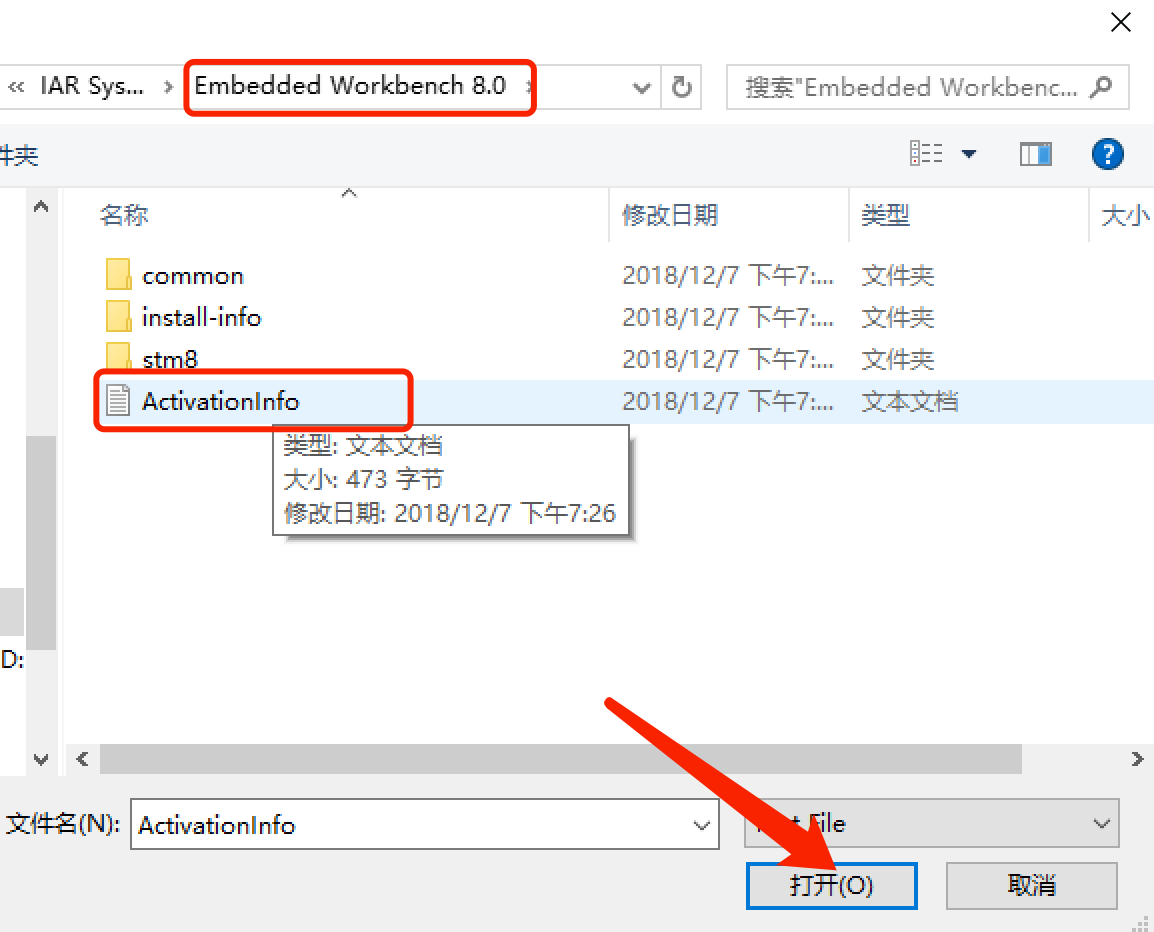Click the refresh icon beside address bar
The width and height of the screenshot is (1154, 932).
coord(682,88)
